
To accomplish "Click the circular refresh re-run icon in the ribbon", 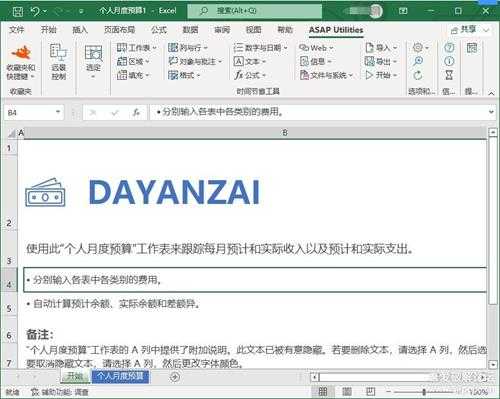I will tap(418, 75).
